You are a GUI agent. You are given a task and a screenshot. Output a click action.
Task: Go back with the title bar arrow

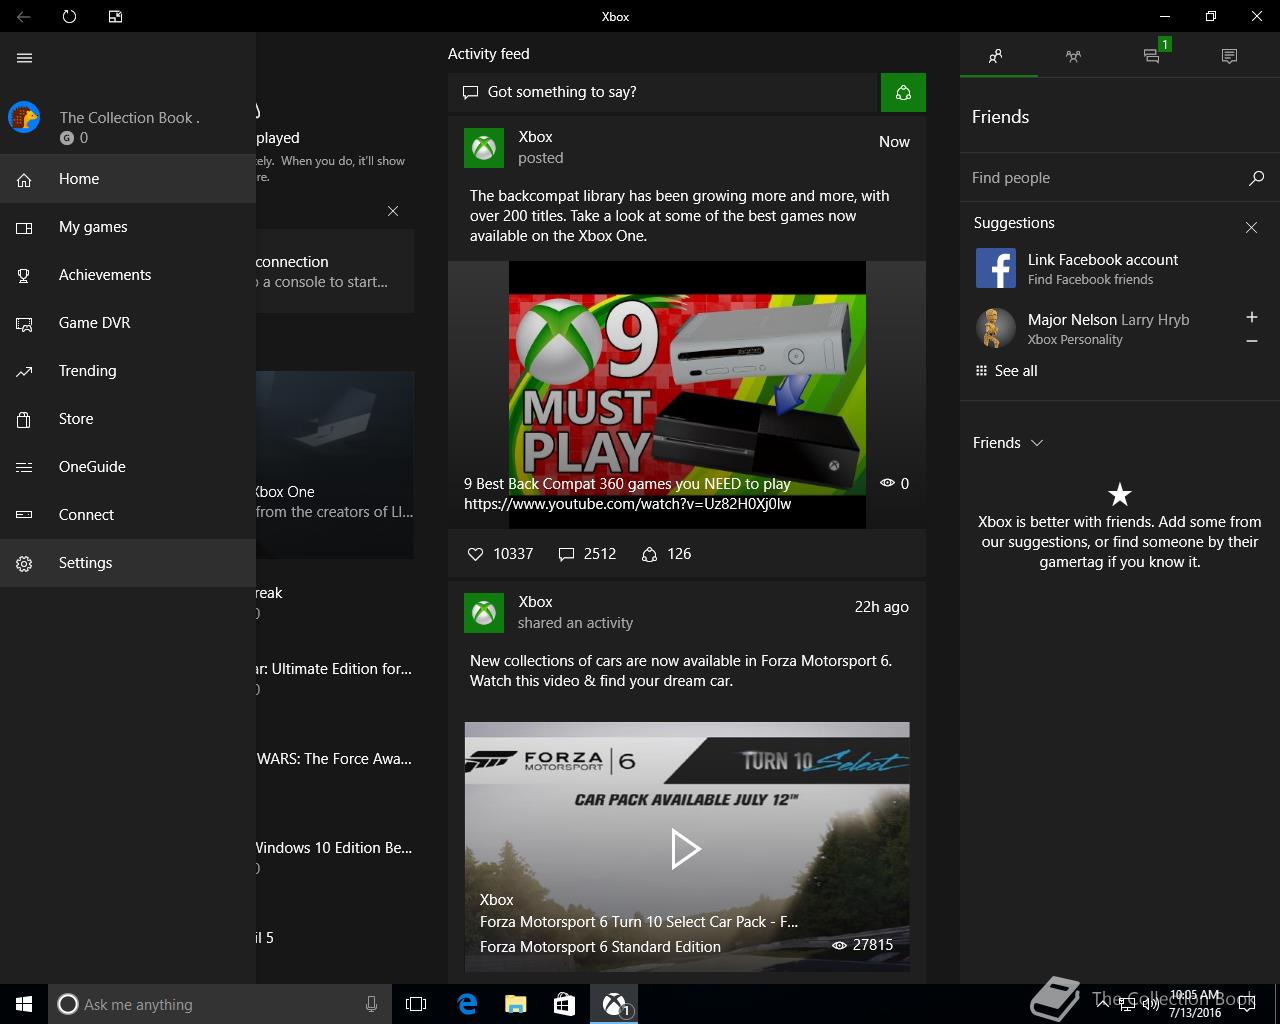[x=24, y=16]
